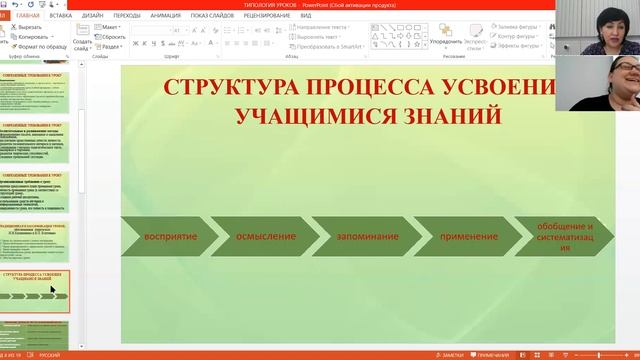Undo the last action in Quick Access toolbar
The height and width of the screenshot is (360, 640).
point(15,4)
